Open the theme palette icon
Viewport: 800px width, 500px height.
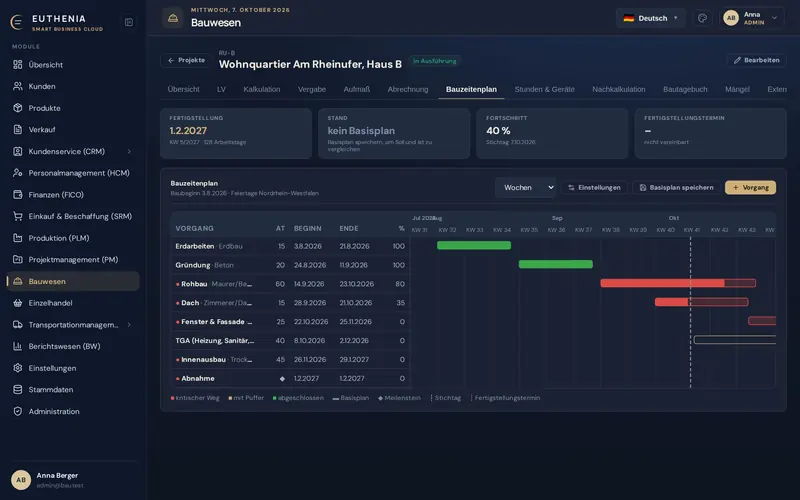pyautogui.click(x=702, y=18)
